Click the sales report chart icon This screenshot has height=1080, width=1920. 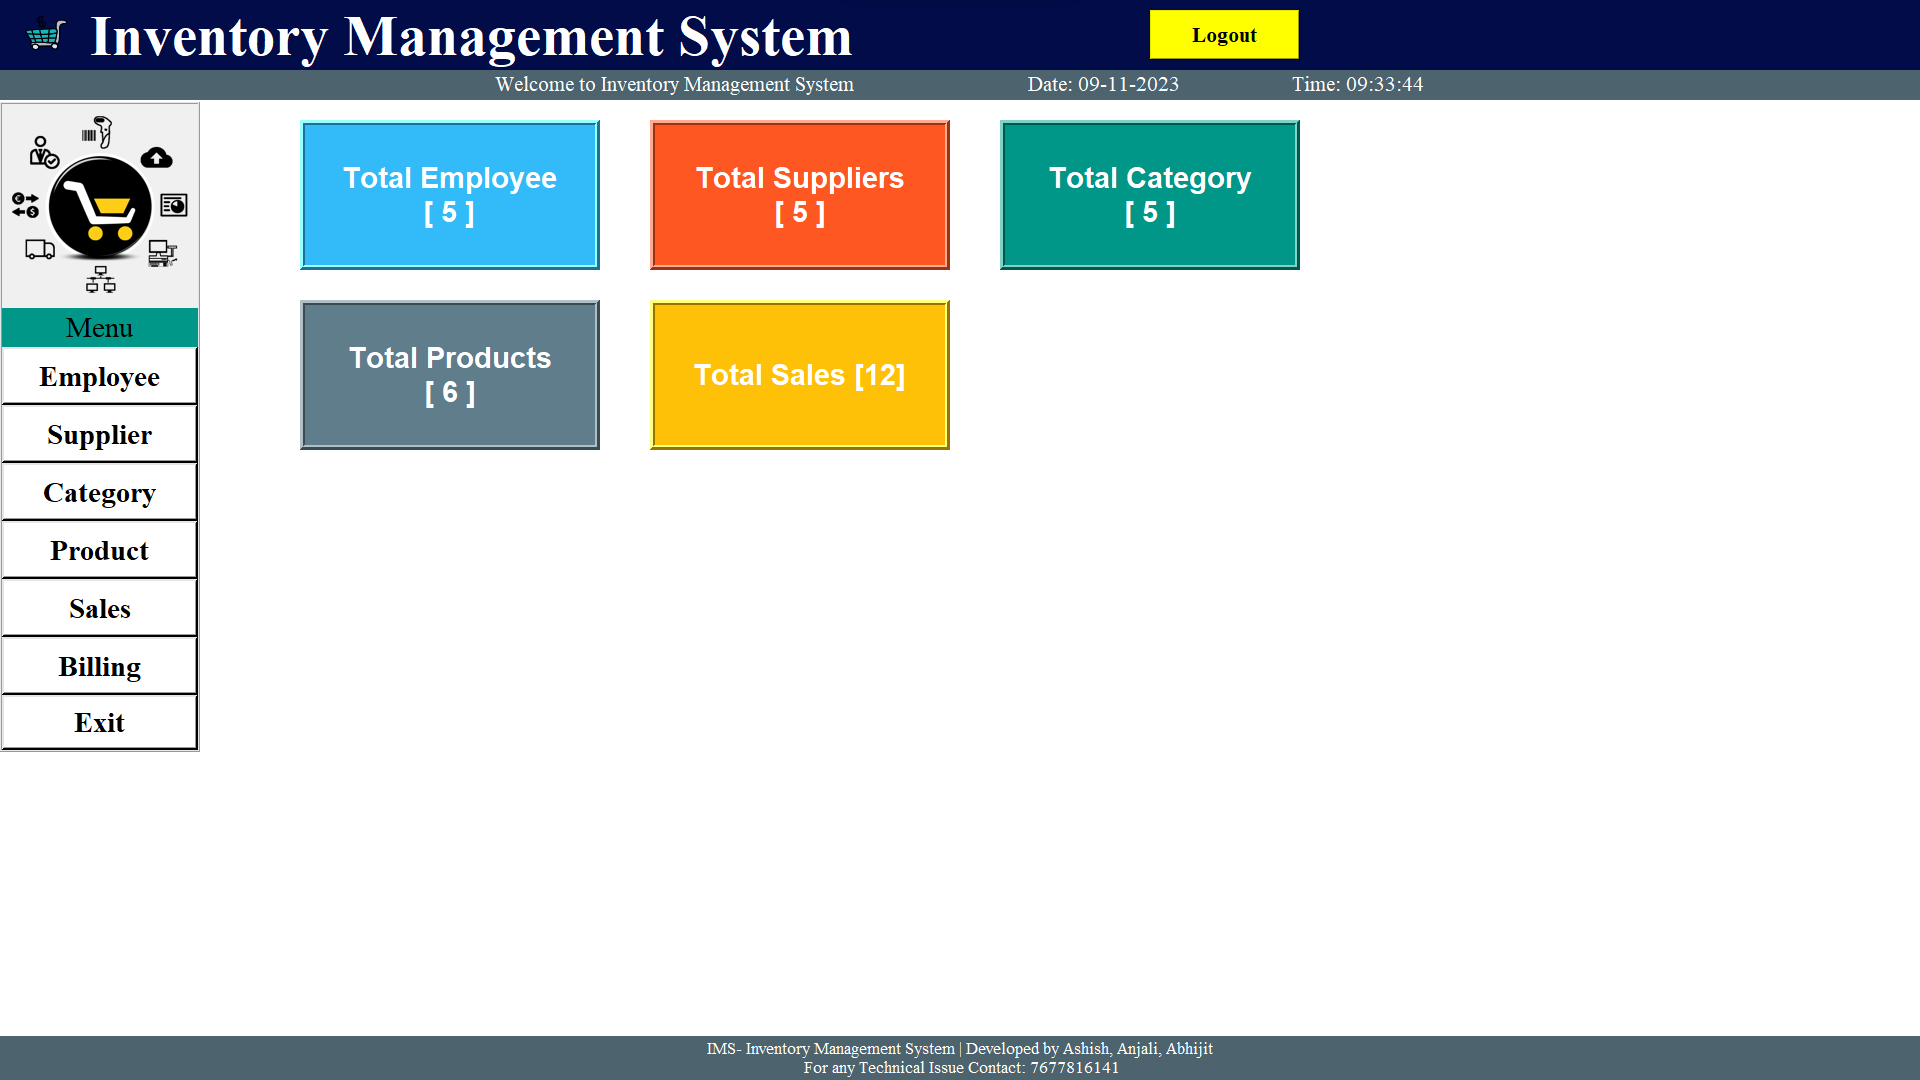pyautogui.click(x=172, y=206)
